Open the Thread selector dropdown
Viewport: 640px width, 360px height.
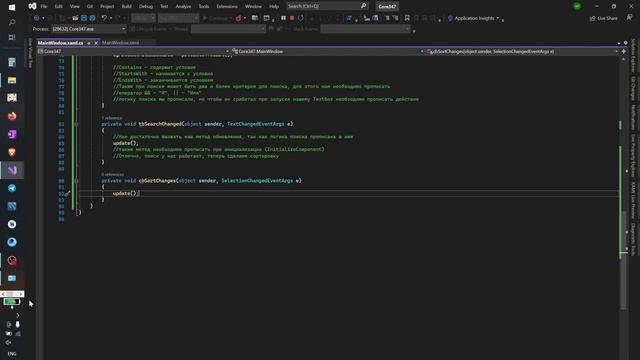click(228, 29)
